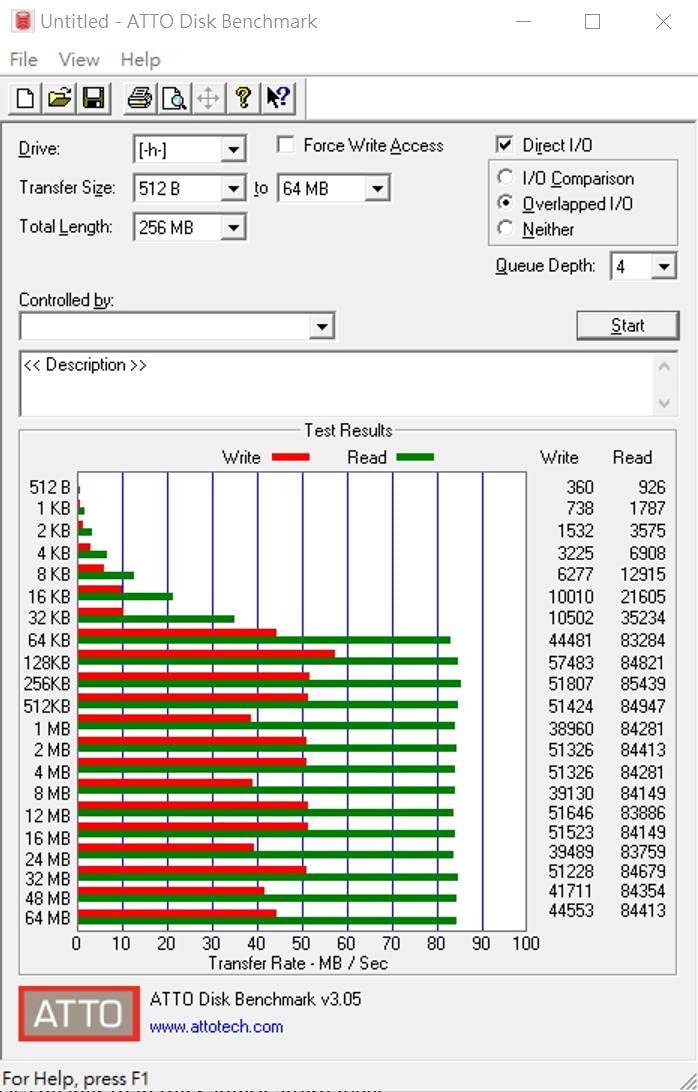Save results with the floppy disk icon
Viewport: 698px width, 1092px height.
(93, 98)
